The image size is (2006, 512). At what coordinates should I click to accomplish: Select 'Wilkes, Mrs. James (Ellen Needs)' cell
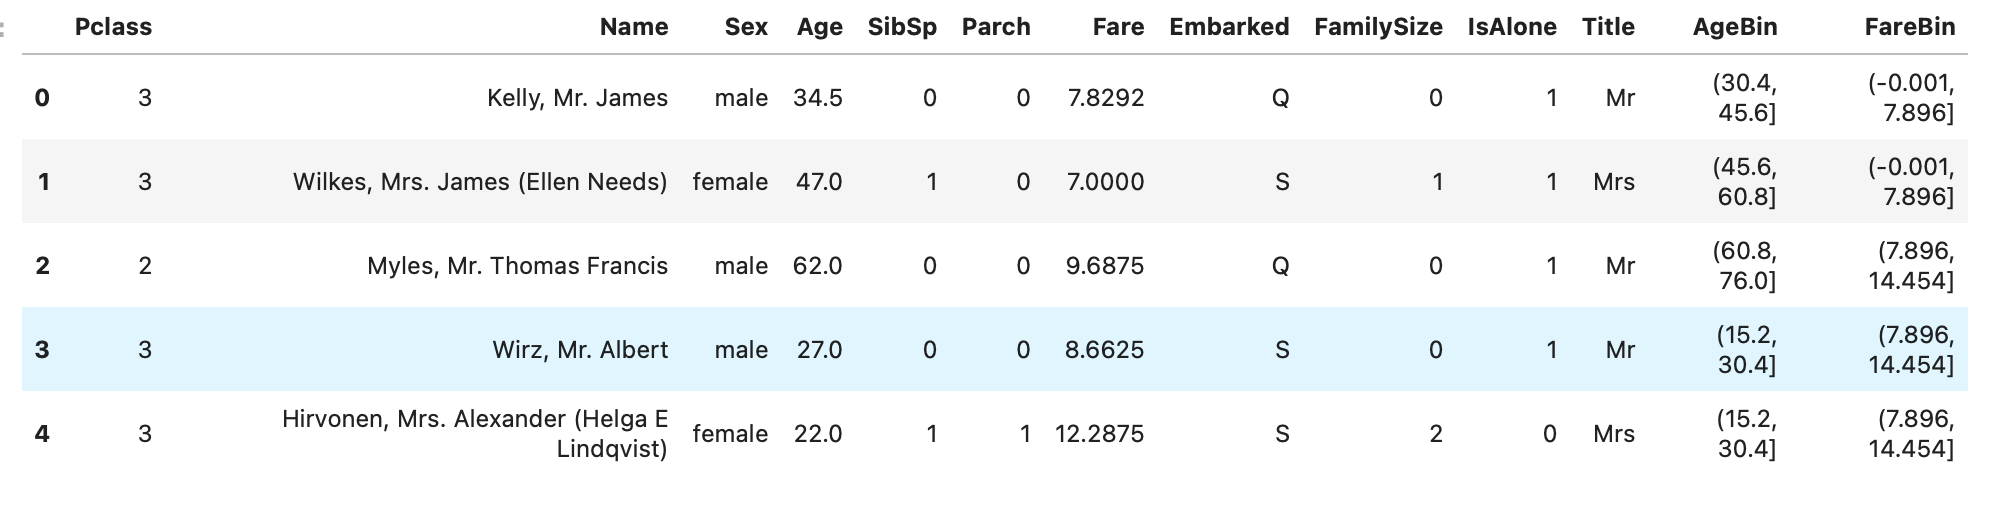[480, 182]
